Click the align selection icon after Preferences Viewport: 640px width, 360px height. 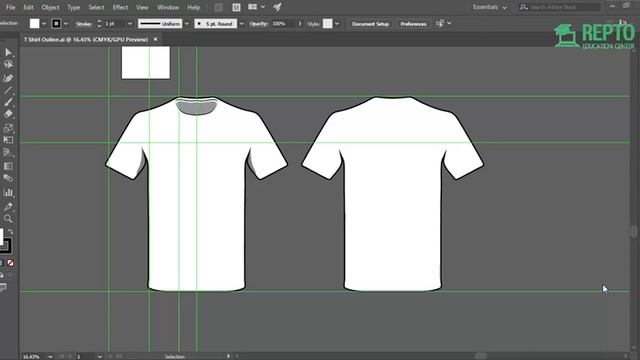pyautogui.click(x=440, y=24)
